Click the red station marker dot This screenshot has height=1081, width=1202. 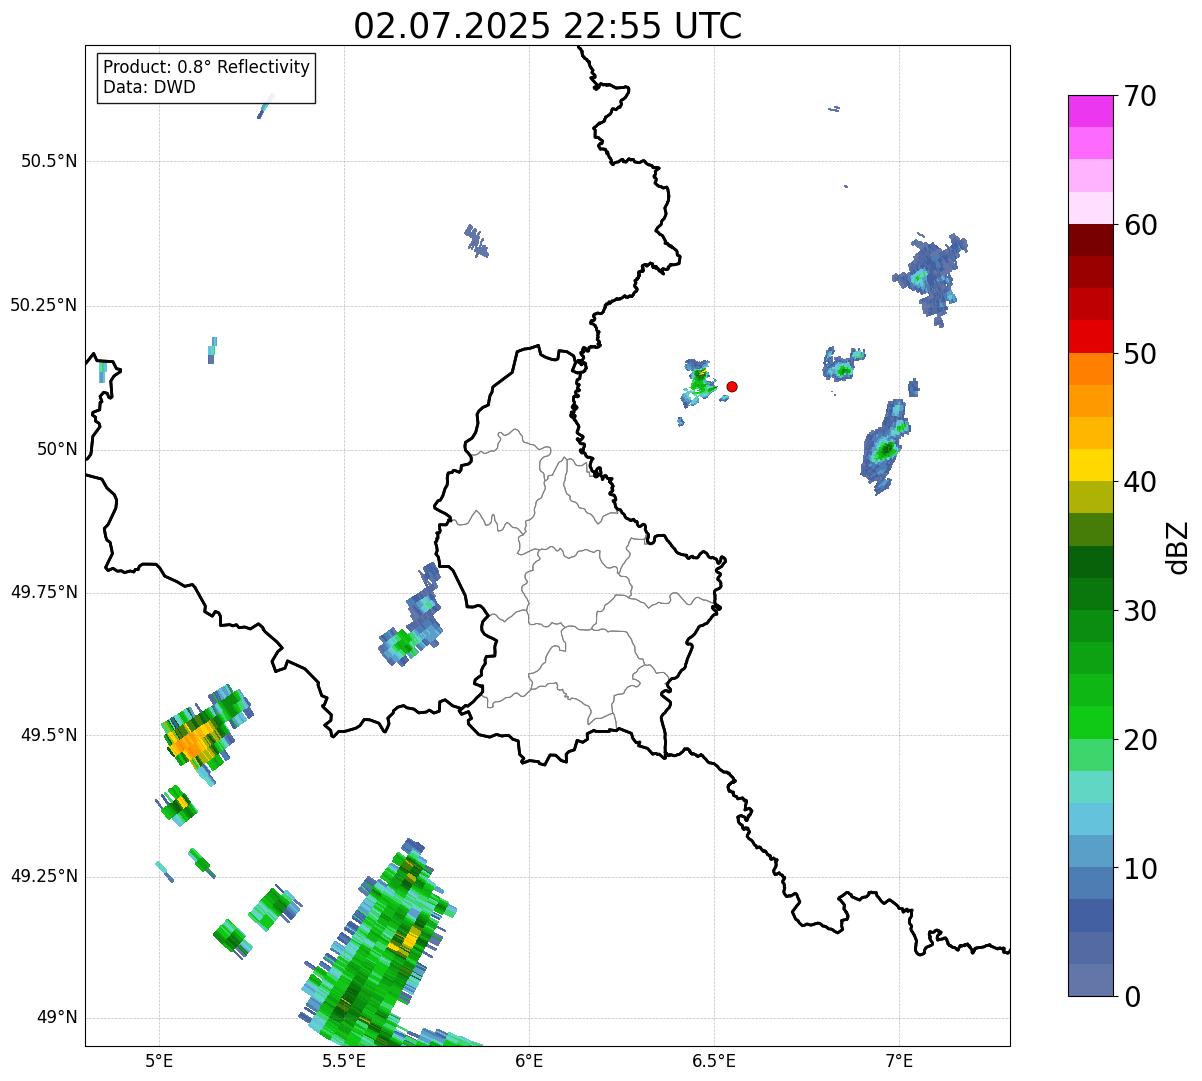coord(732,386)
